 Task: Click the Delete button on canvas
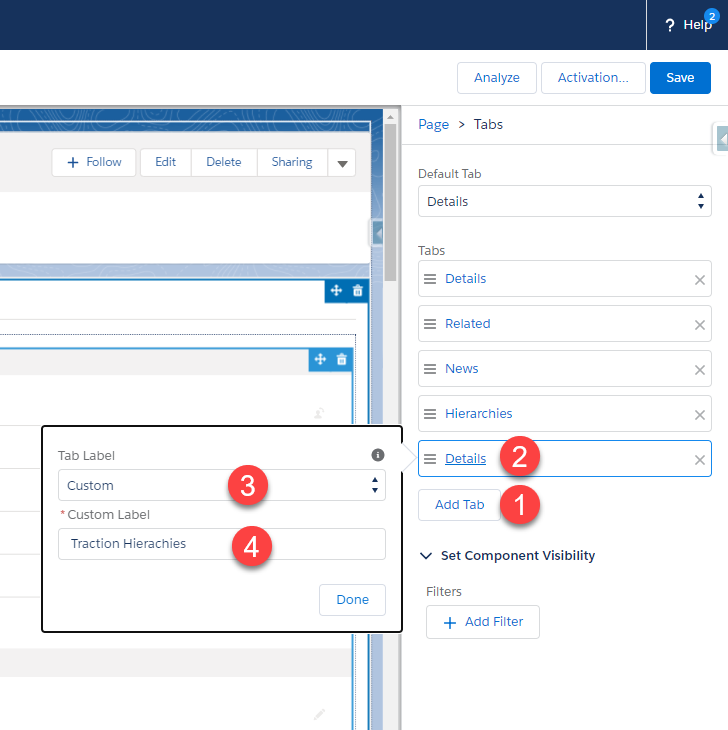[x=223, y=162]
